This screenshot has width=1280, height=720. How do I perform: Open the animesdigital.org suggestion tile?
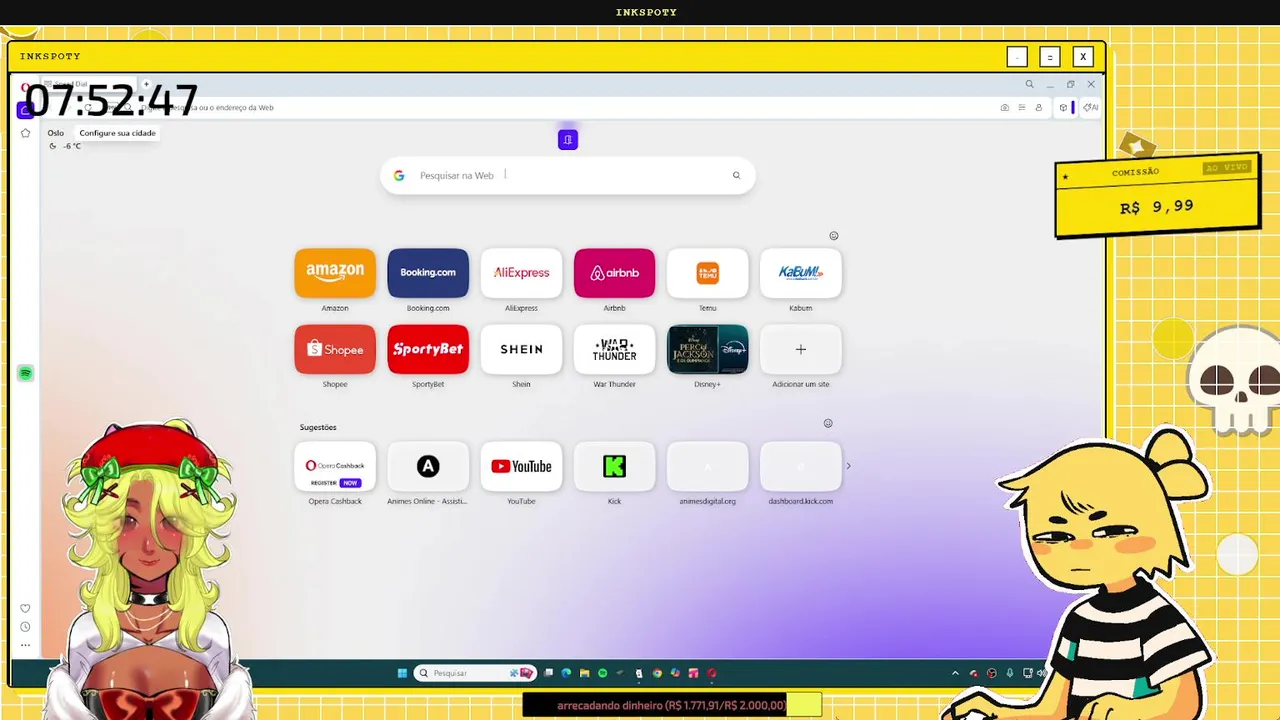pos(707,466)
